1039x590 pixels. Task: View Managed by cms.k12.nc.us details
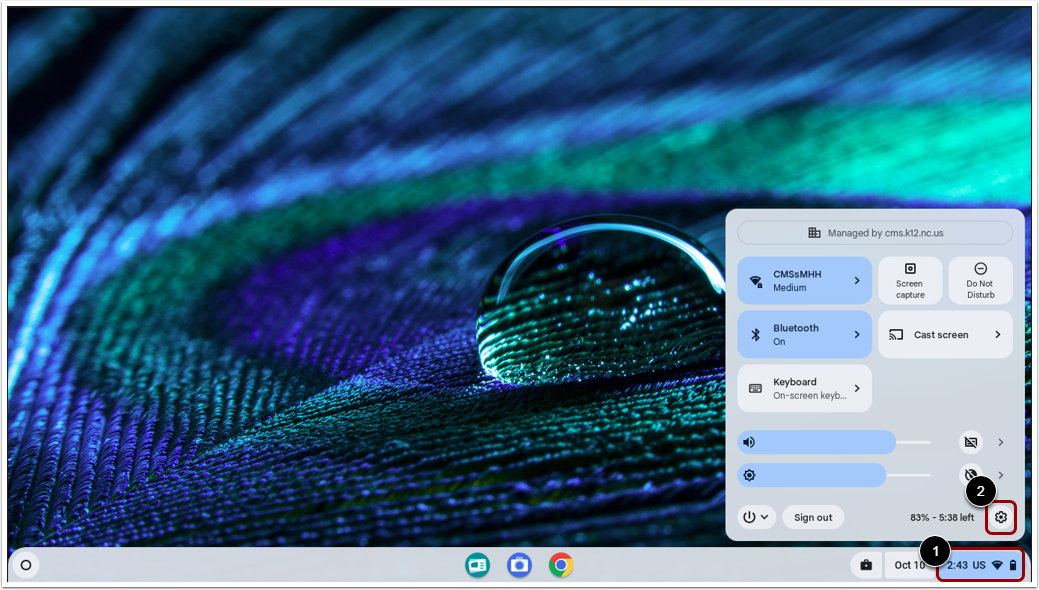(875, 232)
